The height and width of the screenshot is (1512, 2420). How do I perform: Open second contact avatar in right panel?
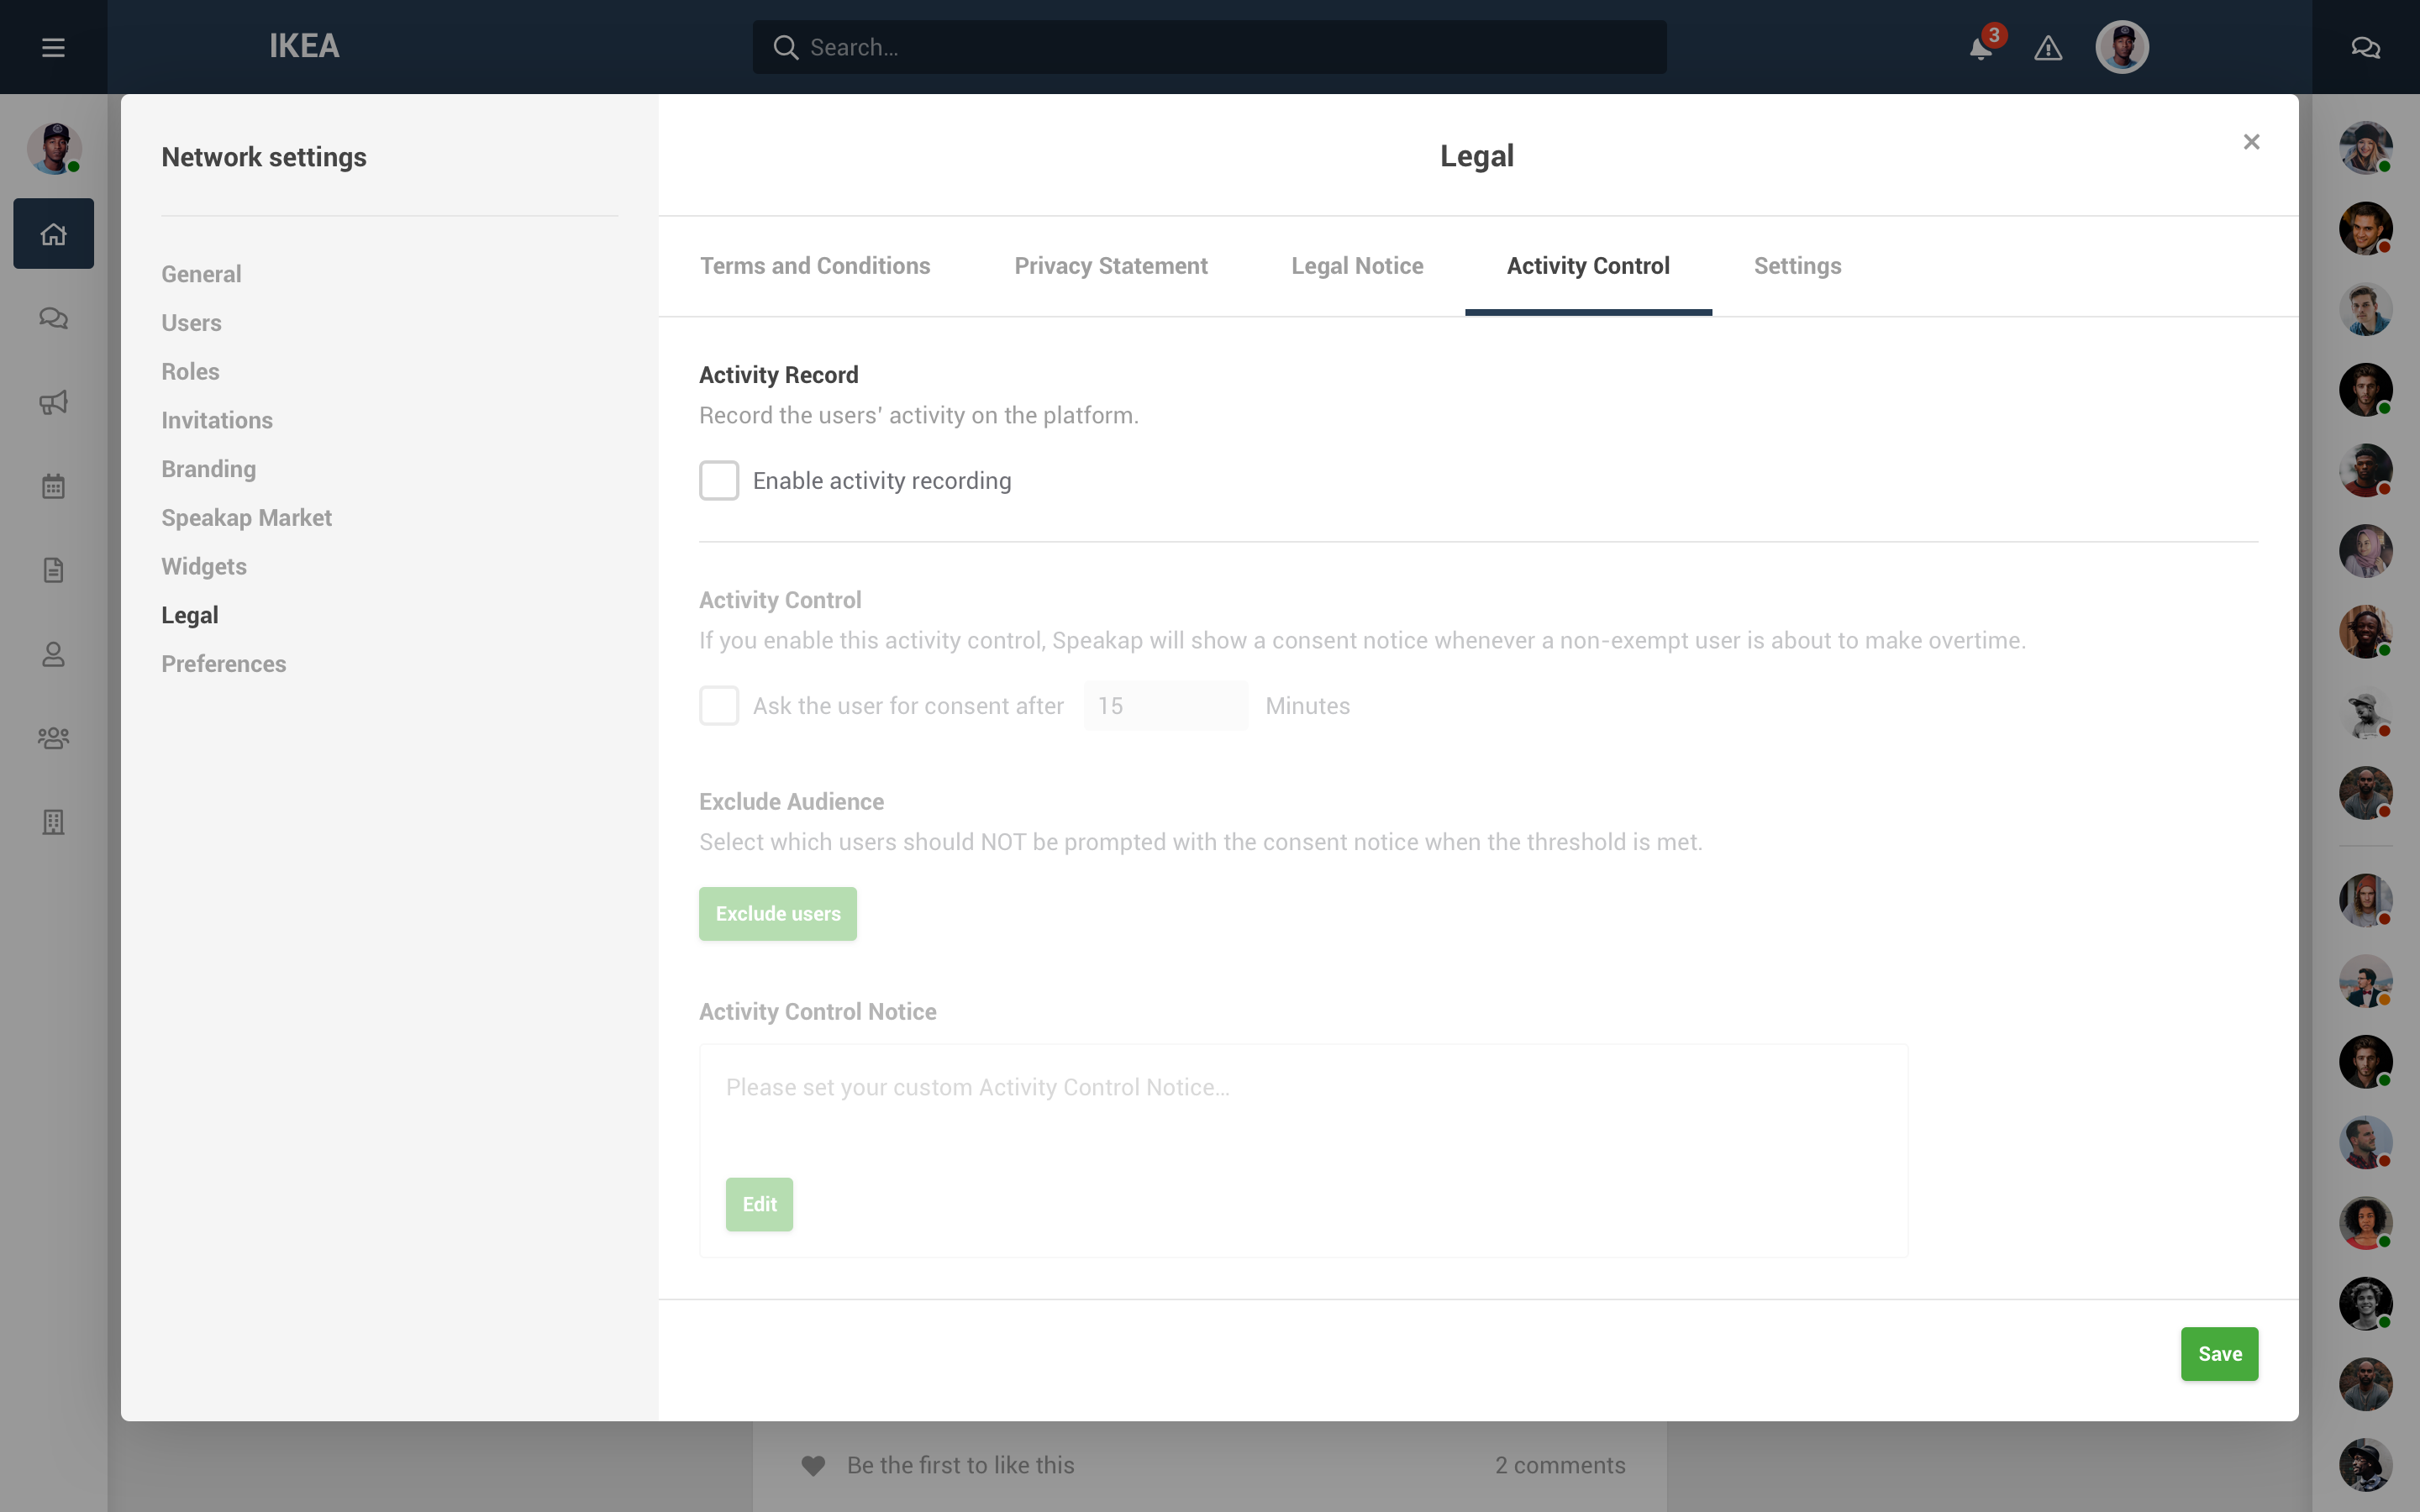(x=2365, y=228)
